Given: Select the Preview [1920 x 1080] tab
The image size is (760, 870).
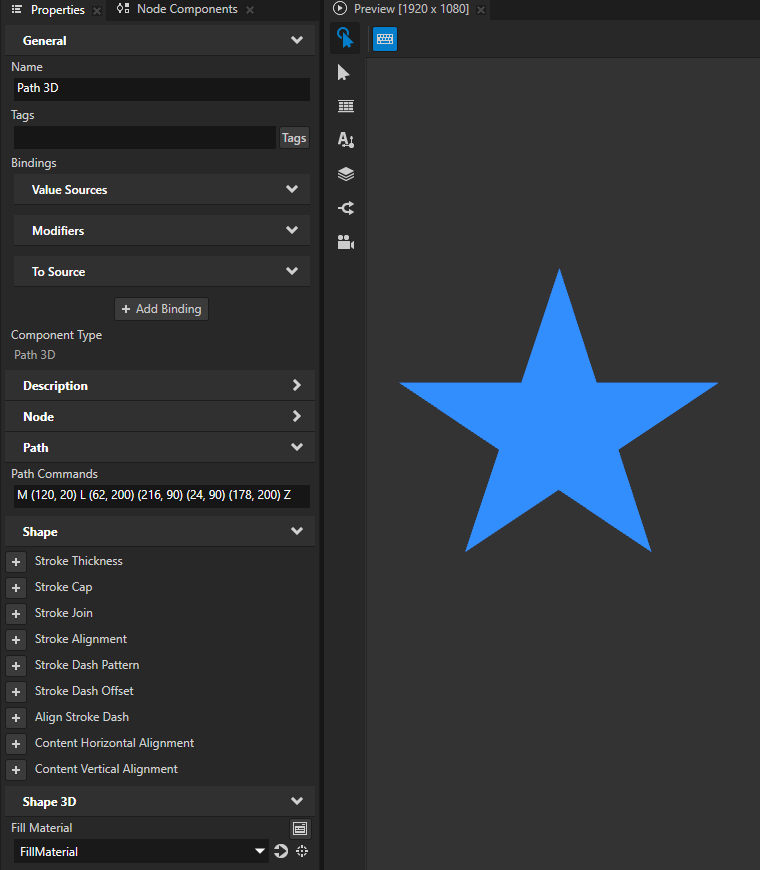Looking at the screenshot, I should coord(410,10).
